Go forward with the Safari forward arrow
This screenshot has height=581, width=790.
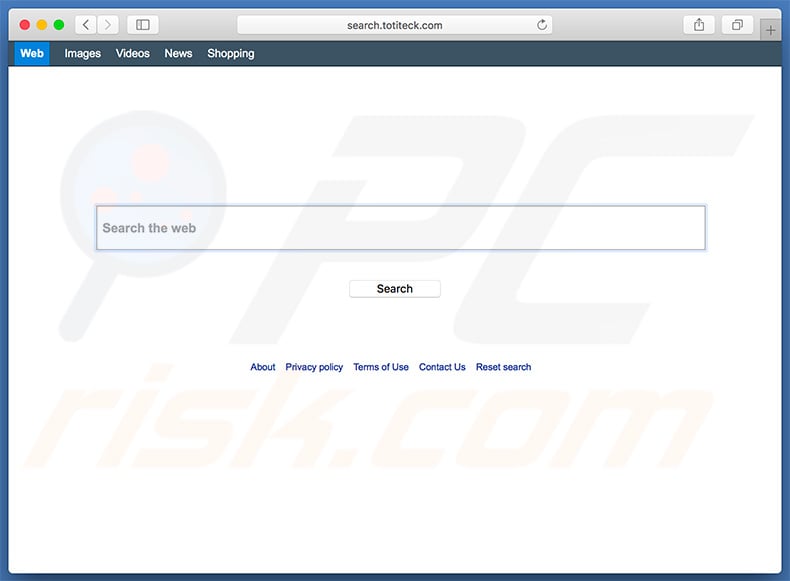click(108, 25)
